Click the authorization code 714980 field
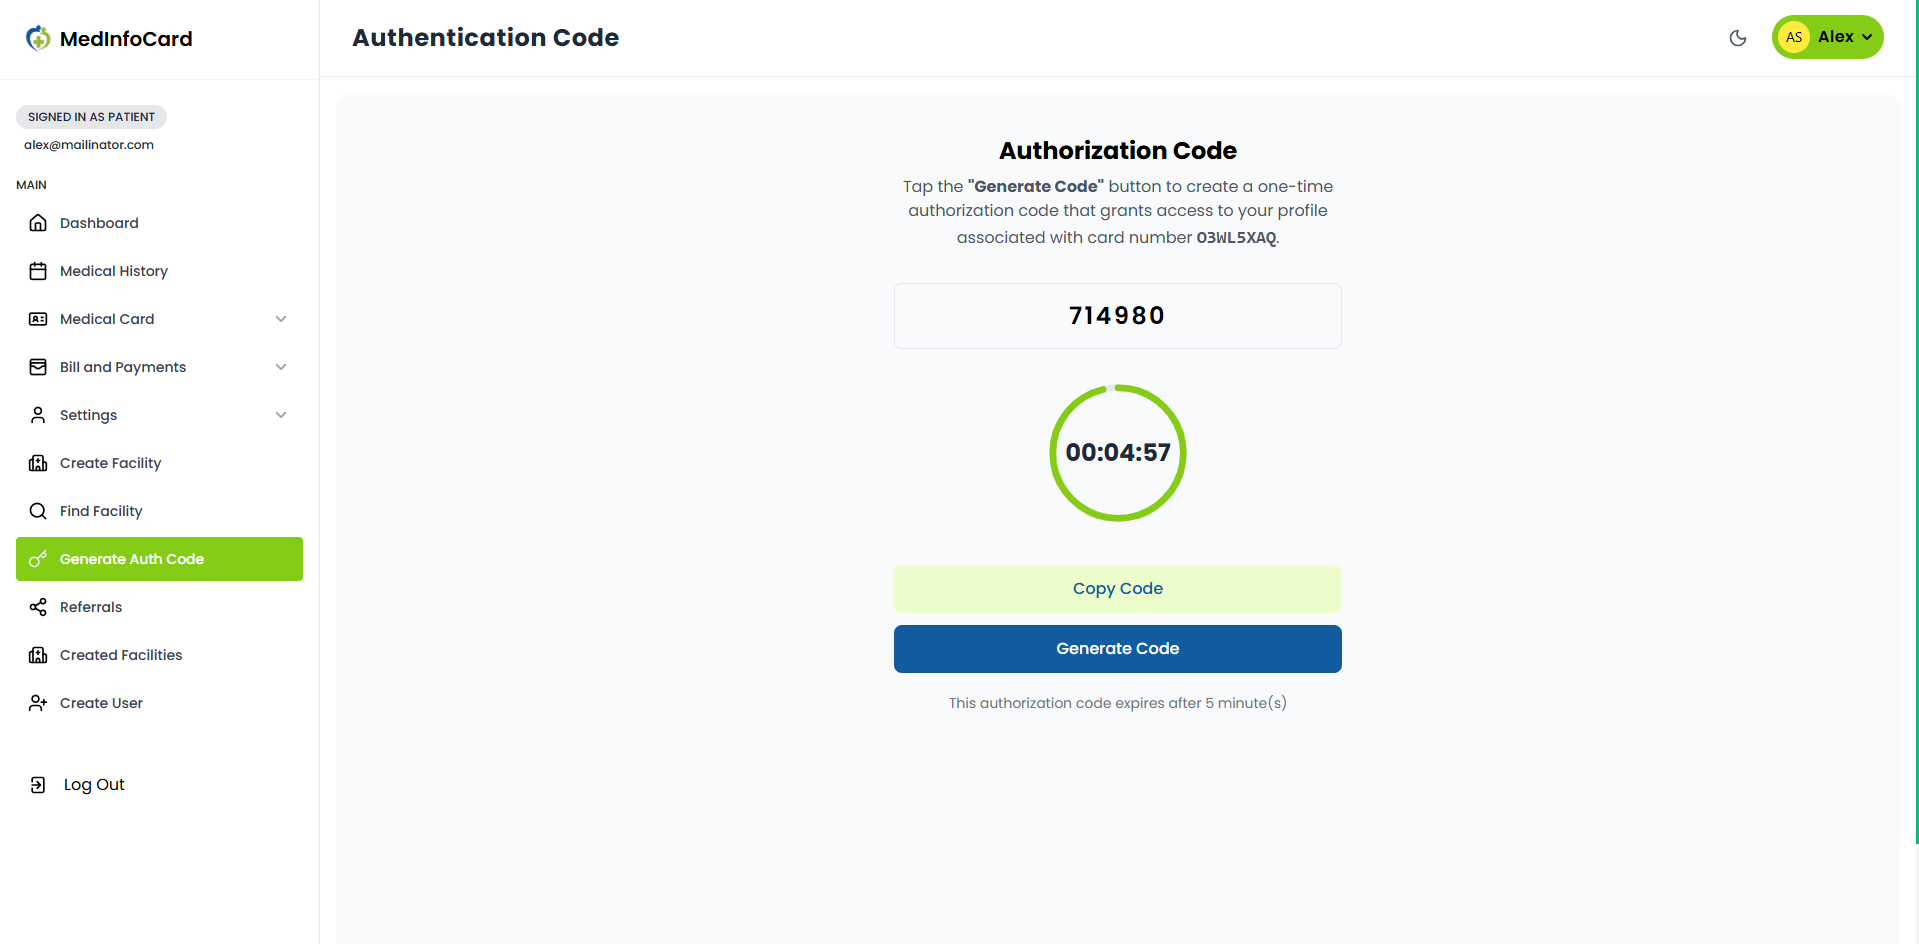The height and width of the screenshot is (944, 1919). click(x=1117, y=316)
